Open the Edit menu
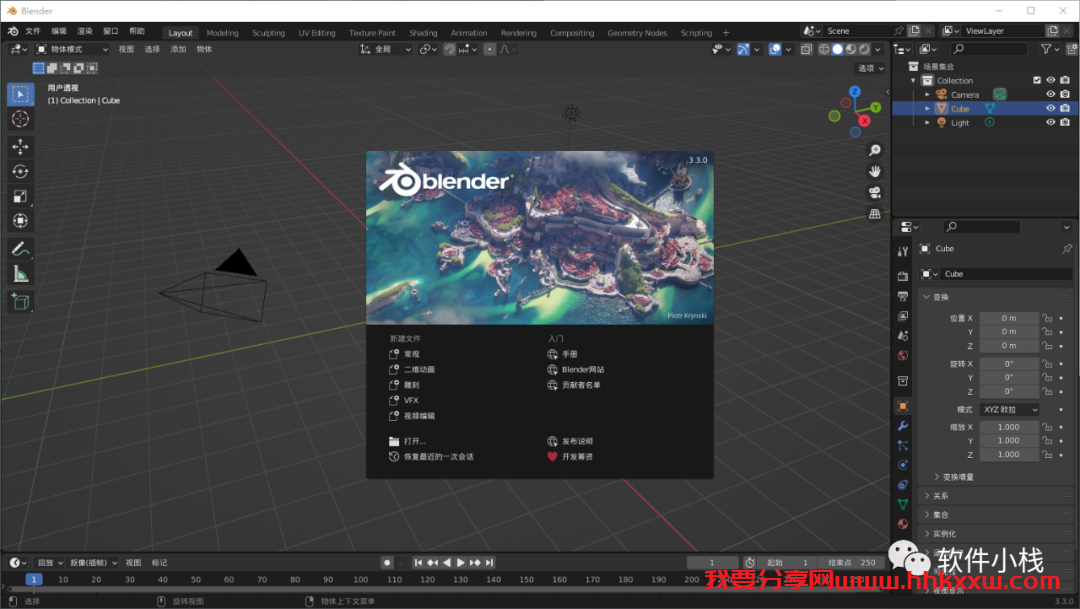The height and width of the screenshot is (609, 1080). coord(59,32)
